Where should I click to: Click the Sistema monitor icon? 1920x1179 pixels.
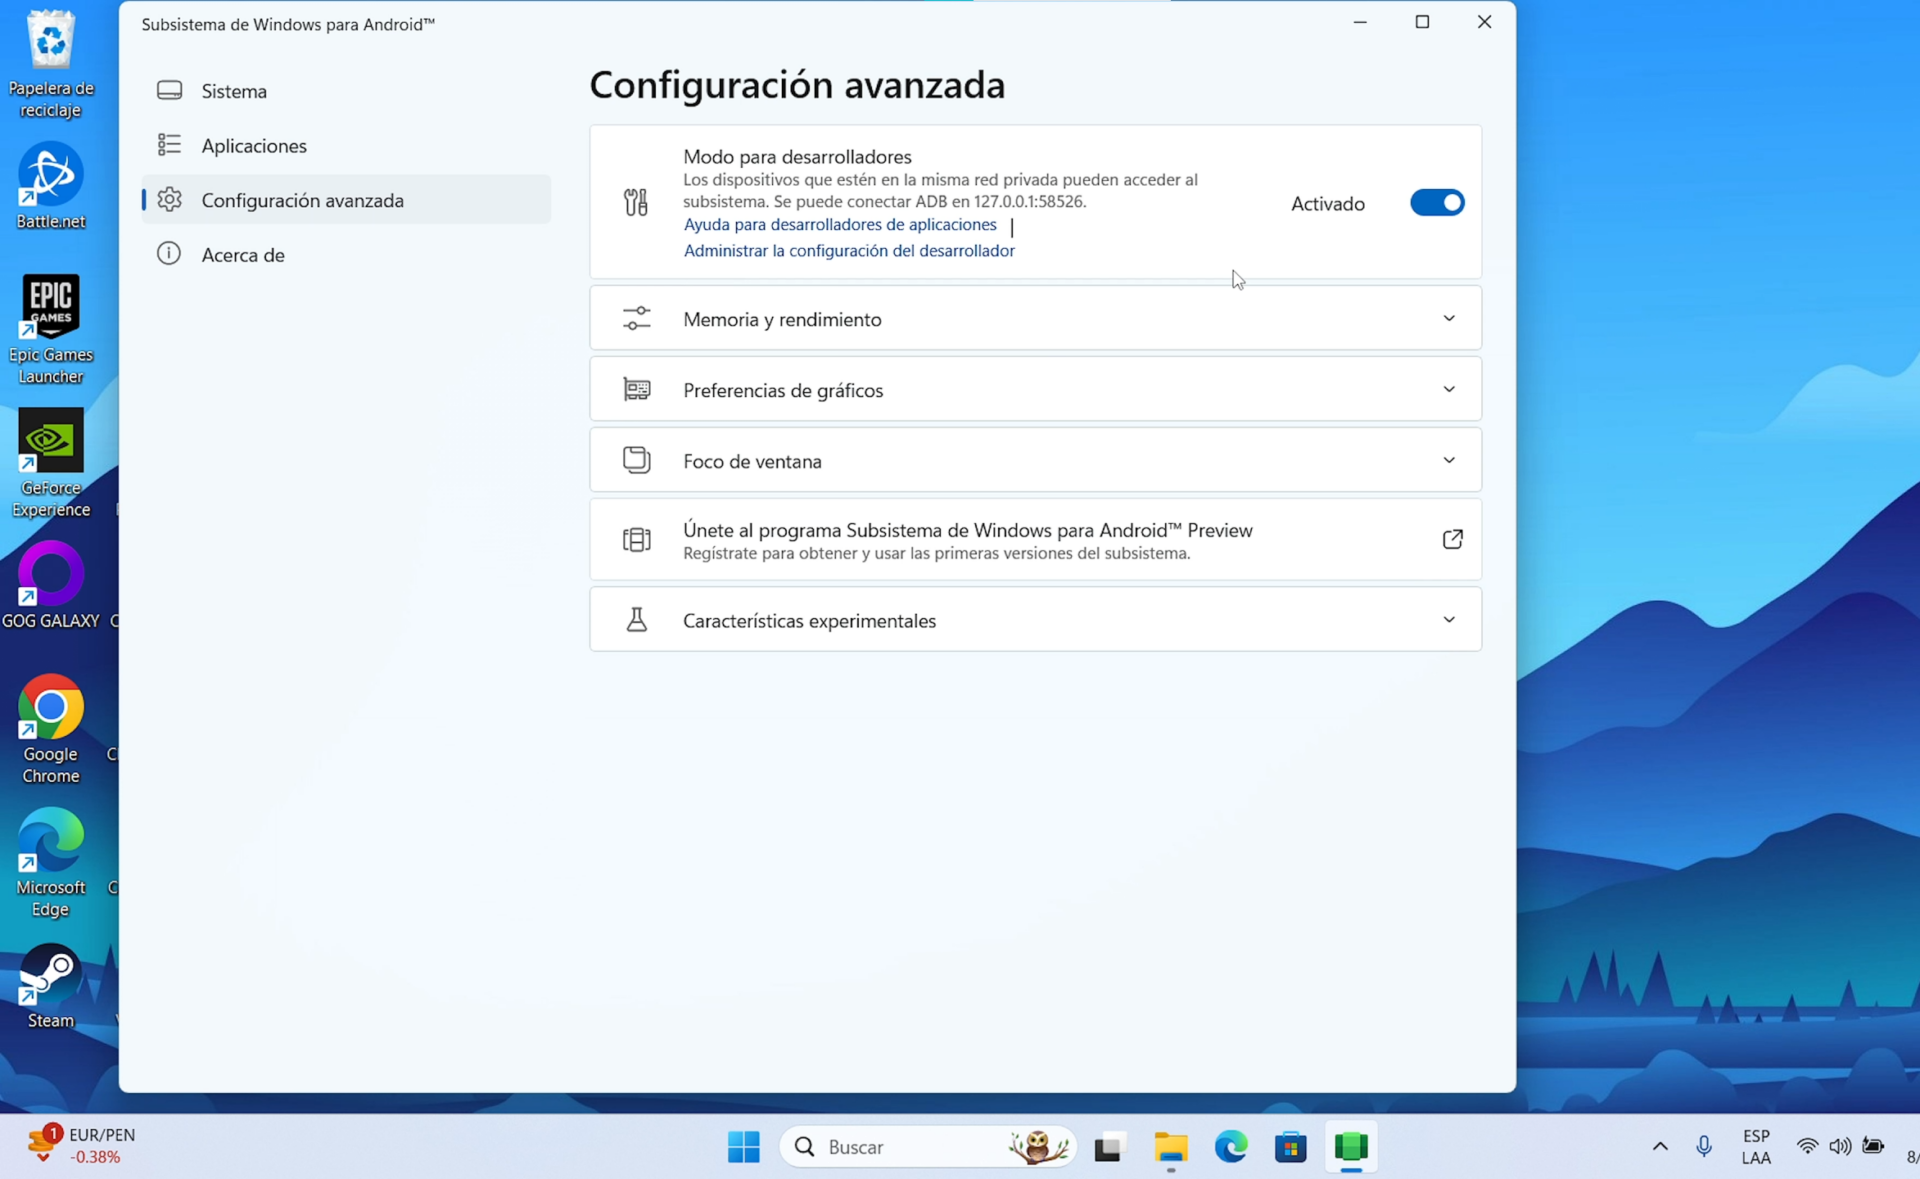[169, 91]
